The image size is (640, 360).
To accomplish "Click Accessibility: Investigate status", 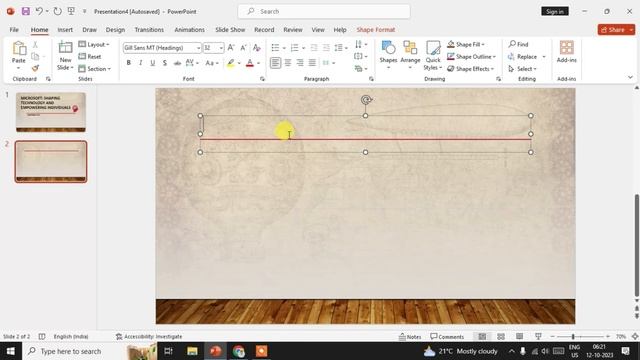I will click(x=149, y=336).
